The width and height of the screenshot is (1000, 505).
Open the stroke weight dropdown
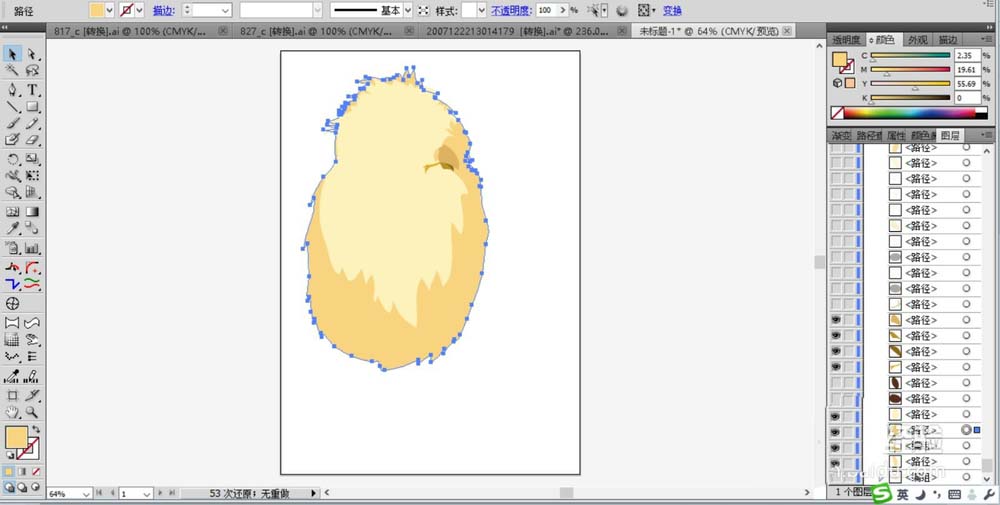pyautogui.click(x=226, y=10)
